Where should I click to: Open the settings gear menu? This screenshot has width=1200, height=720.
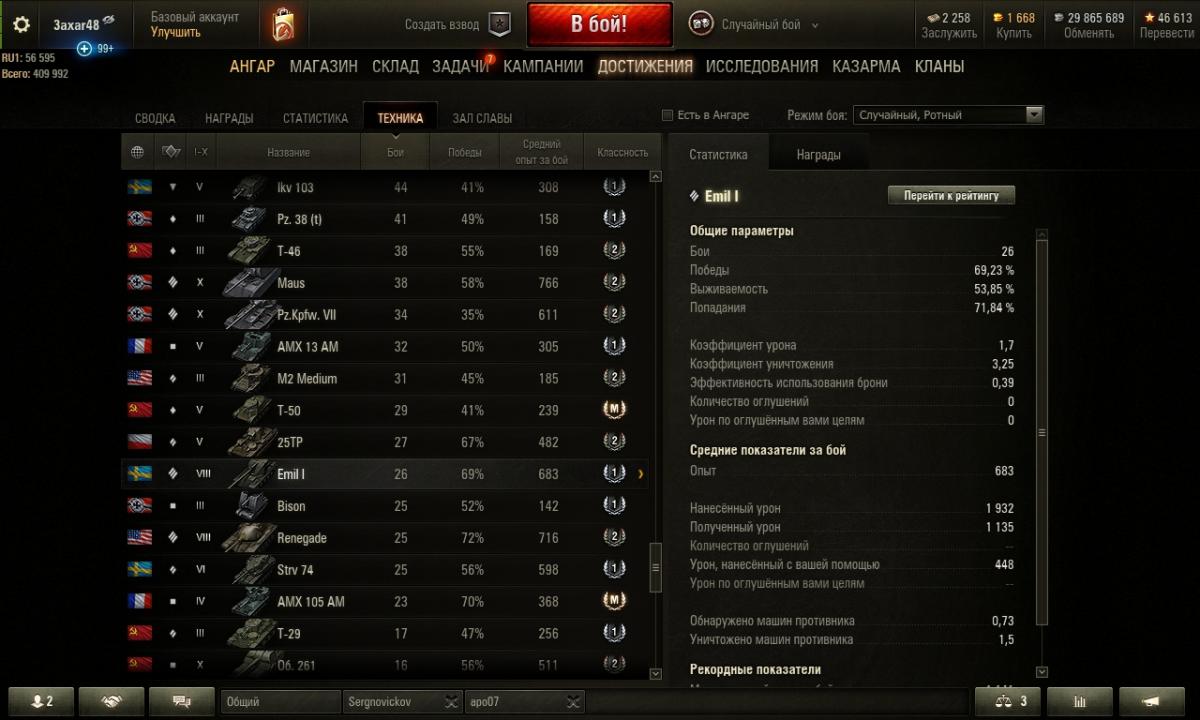[x=21, y=24]
